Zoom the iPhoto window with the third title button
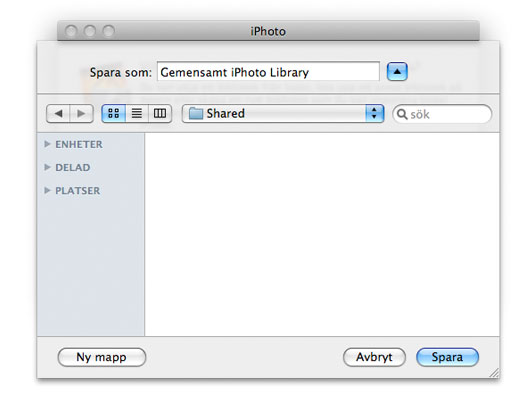 (x=109, y=31)
